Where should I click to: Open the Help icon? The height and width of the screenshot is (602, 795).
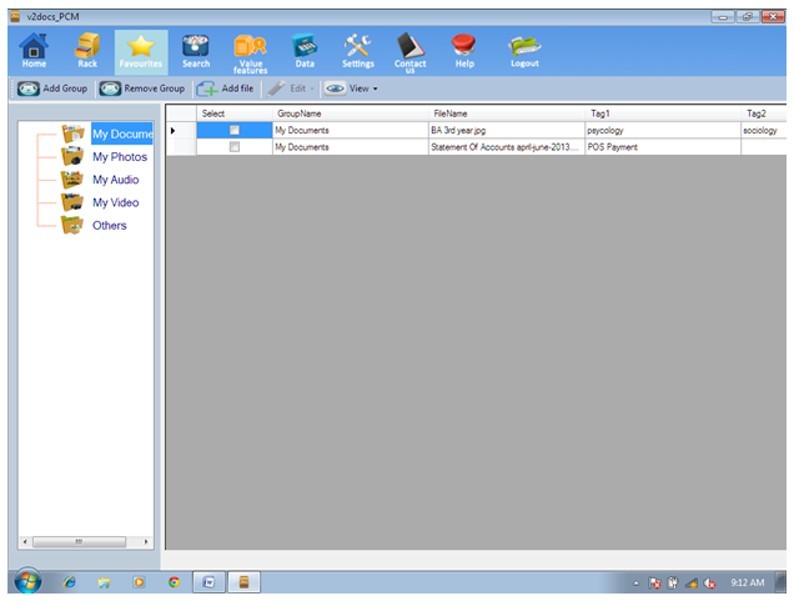click(x=464, y=49)
